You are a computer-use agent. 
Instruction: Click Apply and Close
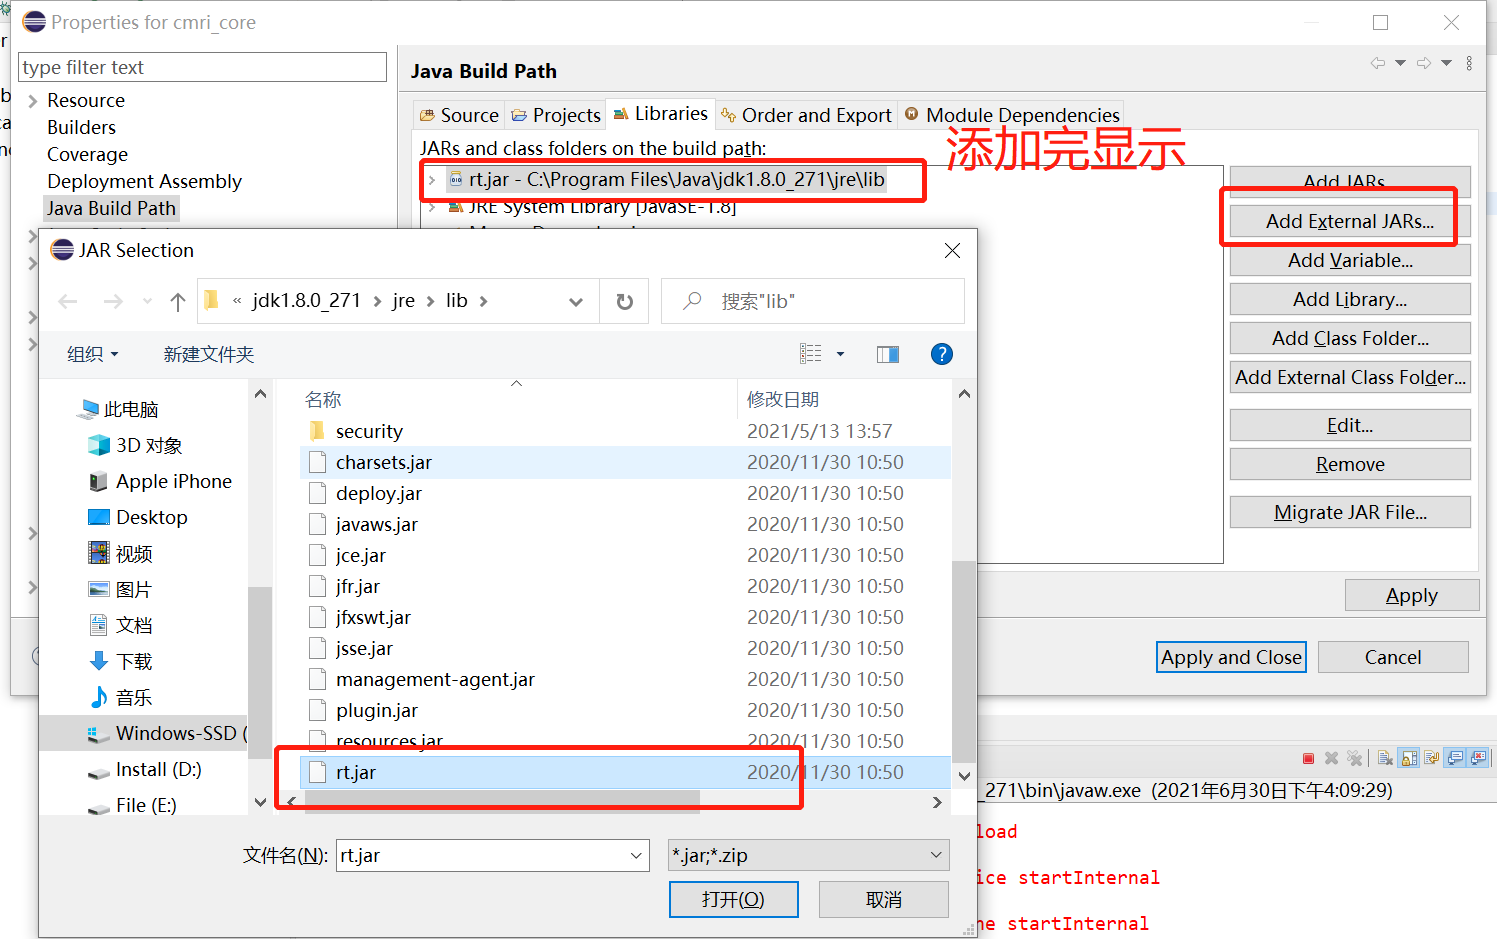click(1230, 657)
